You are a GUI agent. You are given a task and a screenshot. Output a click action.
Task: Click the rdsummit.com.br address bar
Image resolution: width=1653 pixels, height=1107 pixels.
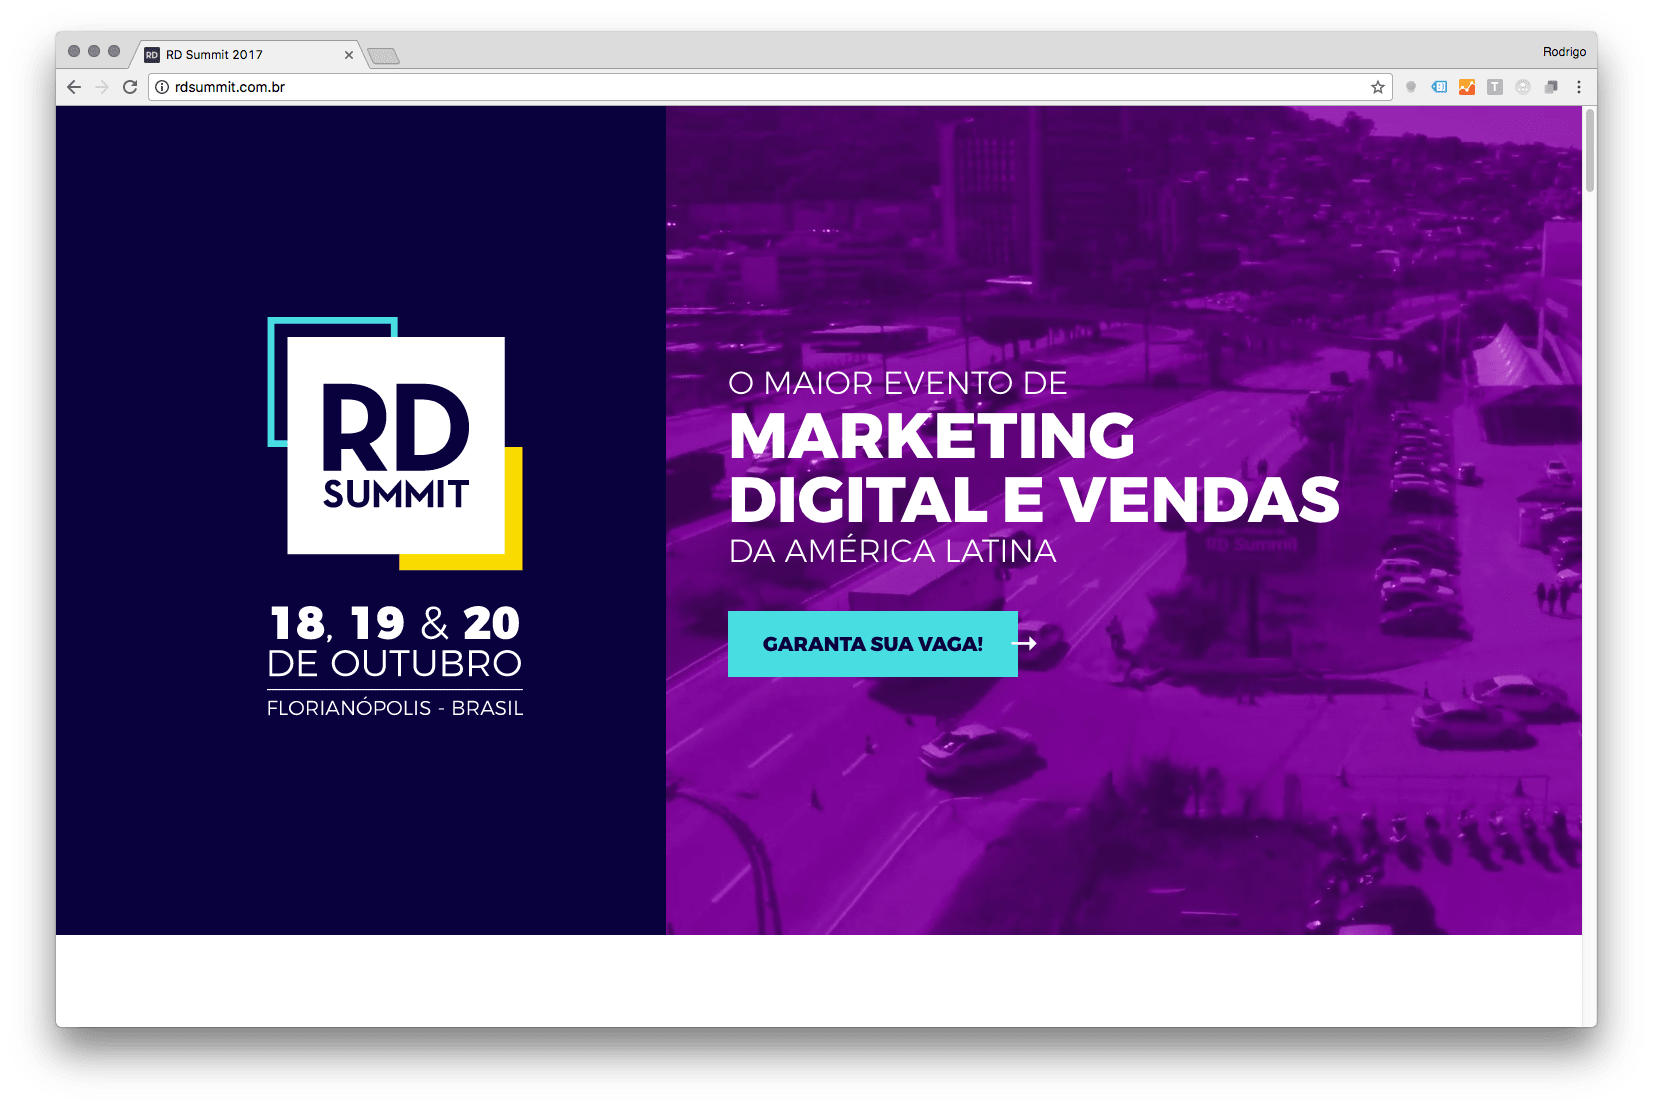point(770,87)
